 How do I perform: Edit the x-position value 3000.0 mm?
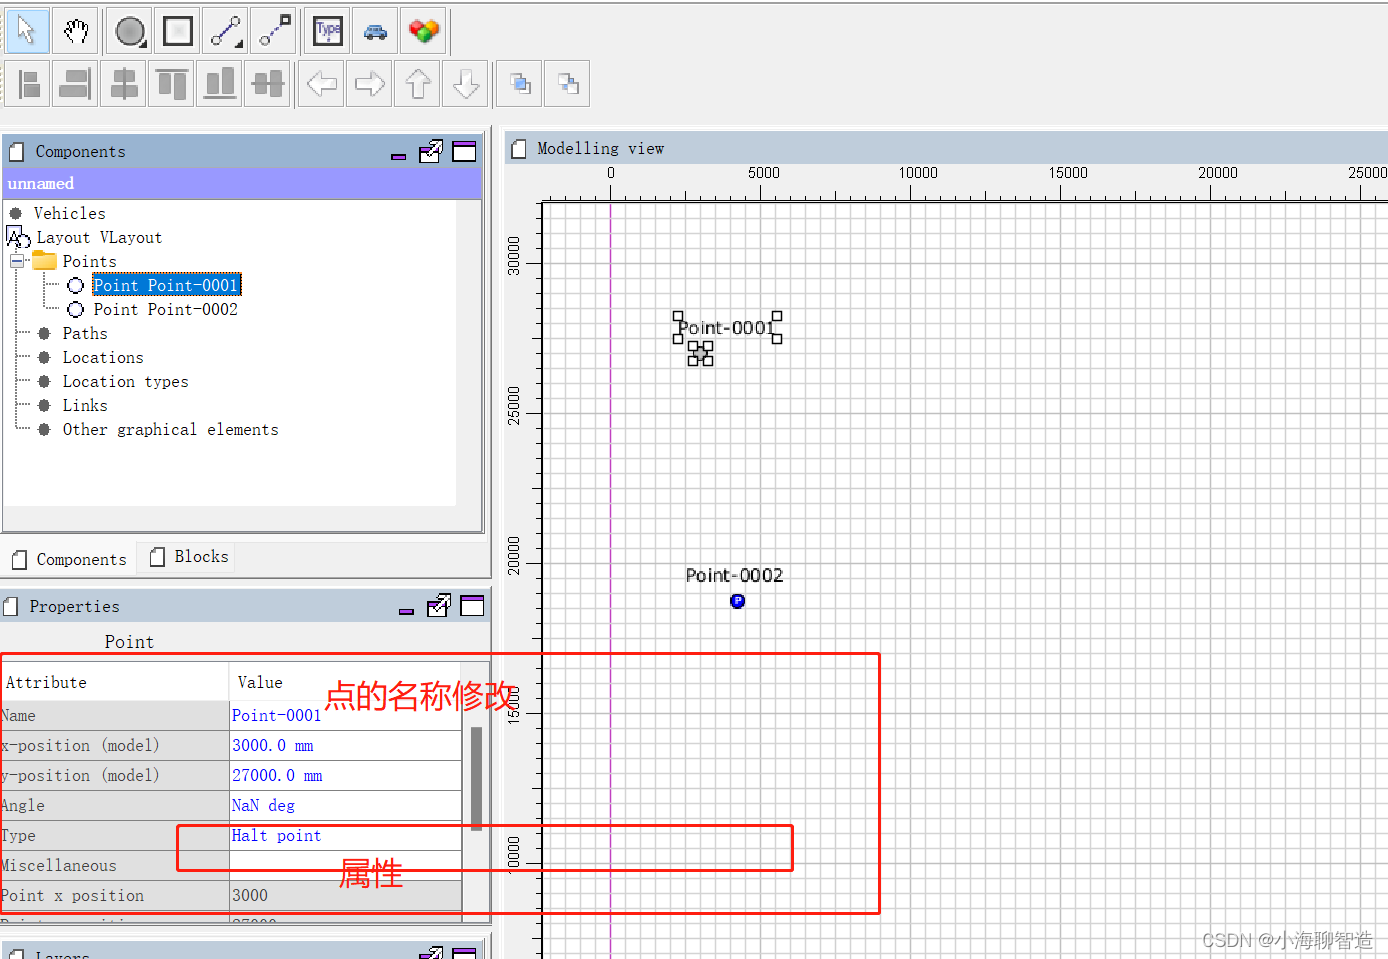click(345, 745)
